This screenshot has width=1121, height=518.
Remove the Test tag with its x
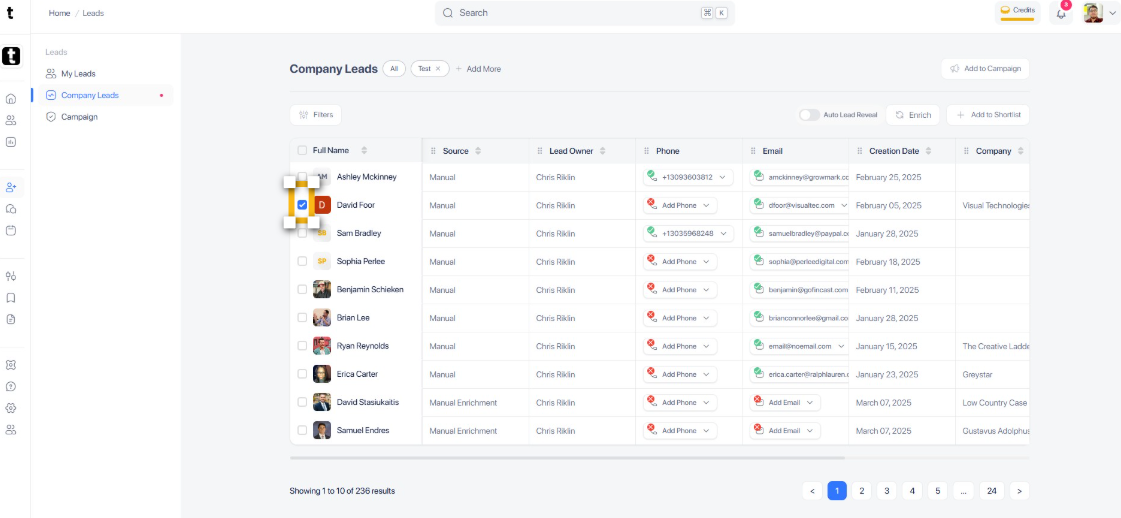coord(438,69)
